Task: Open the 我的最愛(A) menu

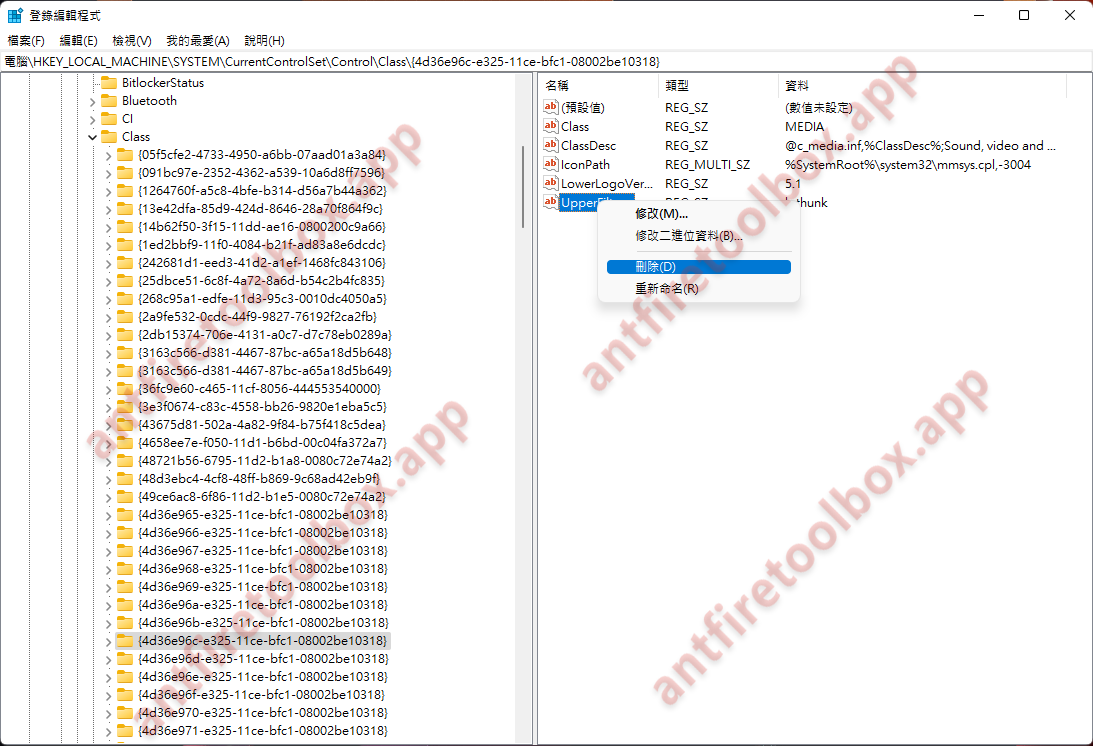Action: [x=197, y=41]
